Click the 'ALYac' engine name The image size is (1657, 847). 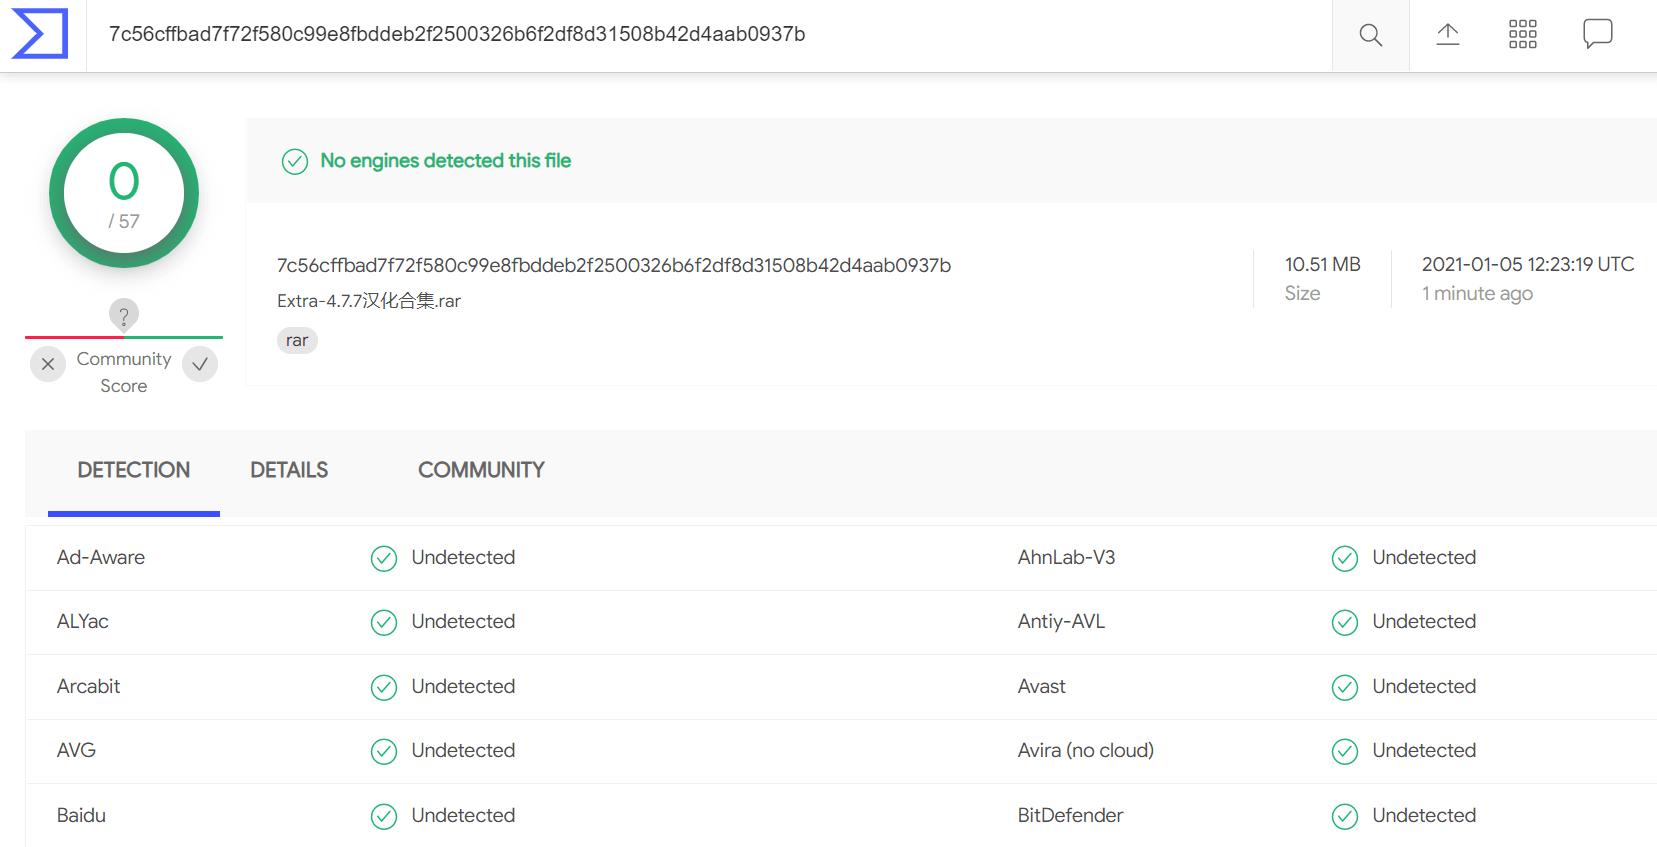[x=83, y=621]
